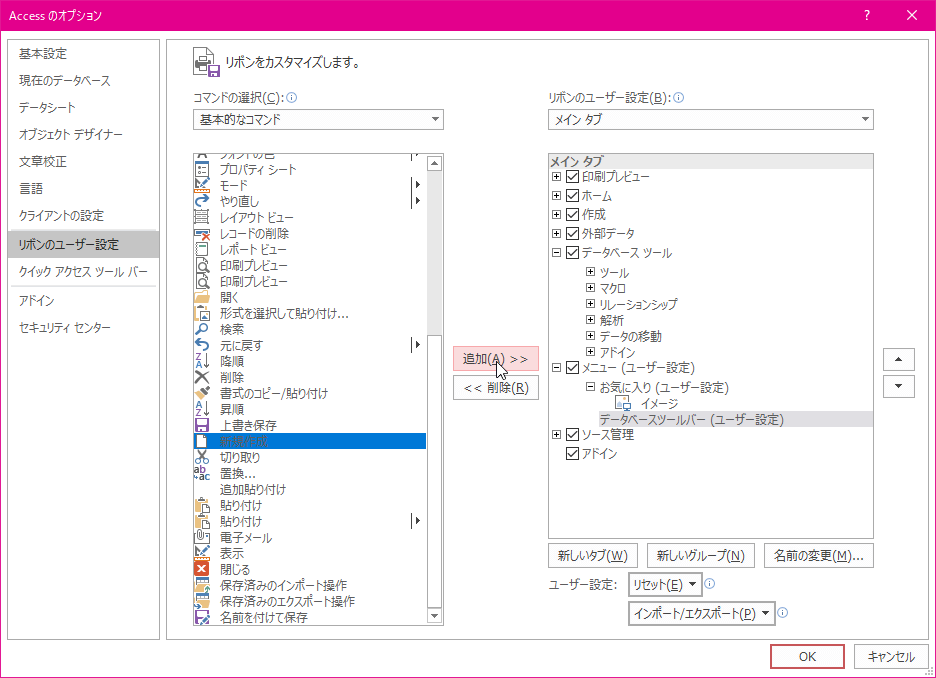The height and width of the screenshot is (678, 936).
Task: Click help question mark in title bar
Action: [x=867, y=16]
